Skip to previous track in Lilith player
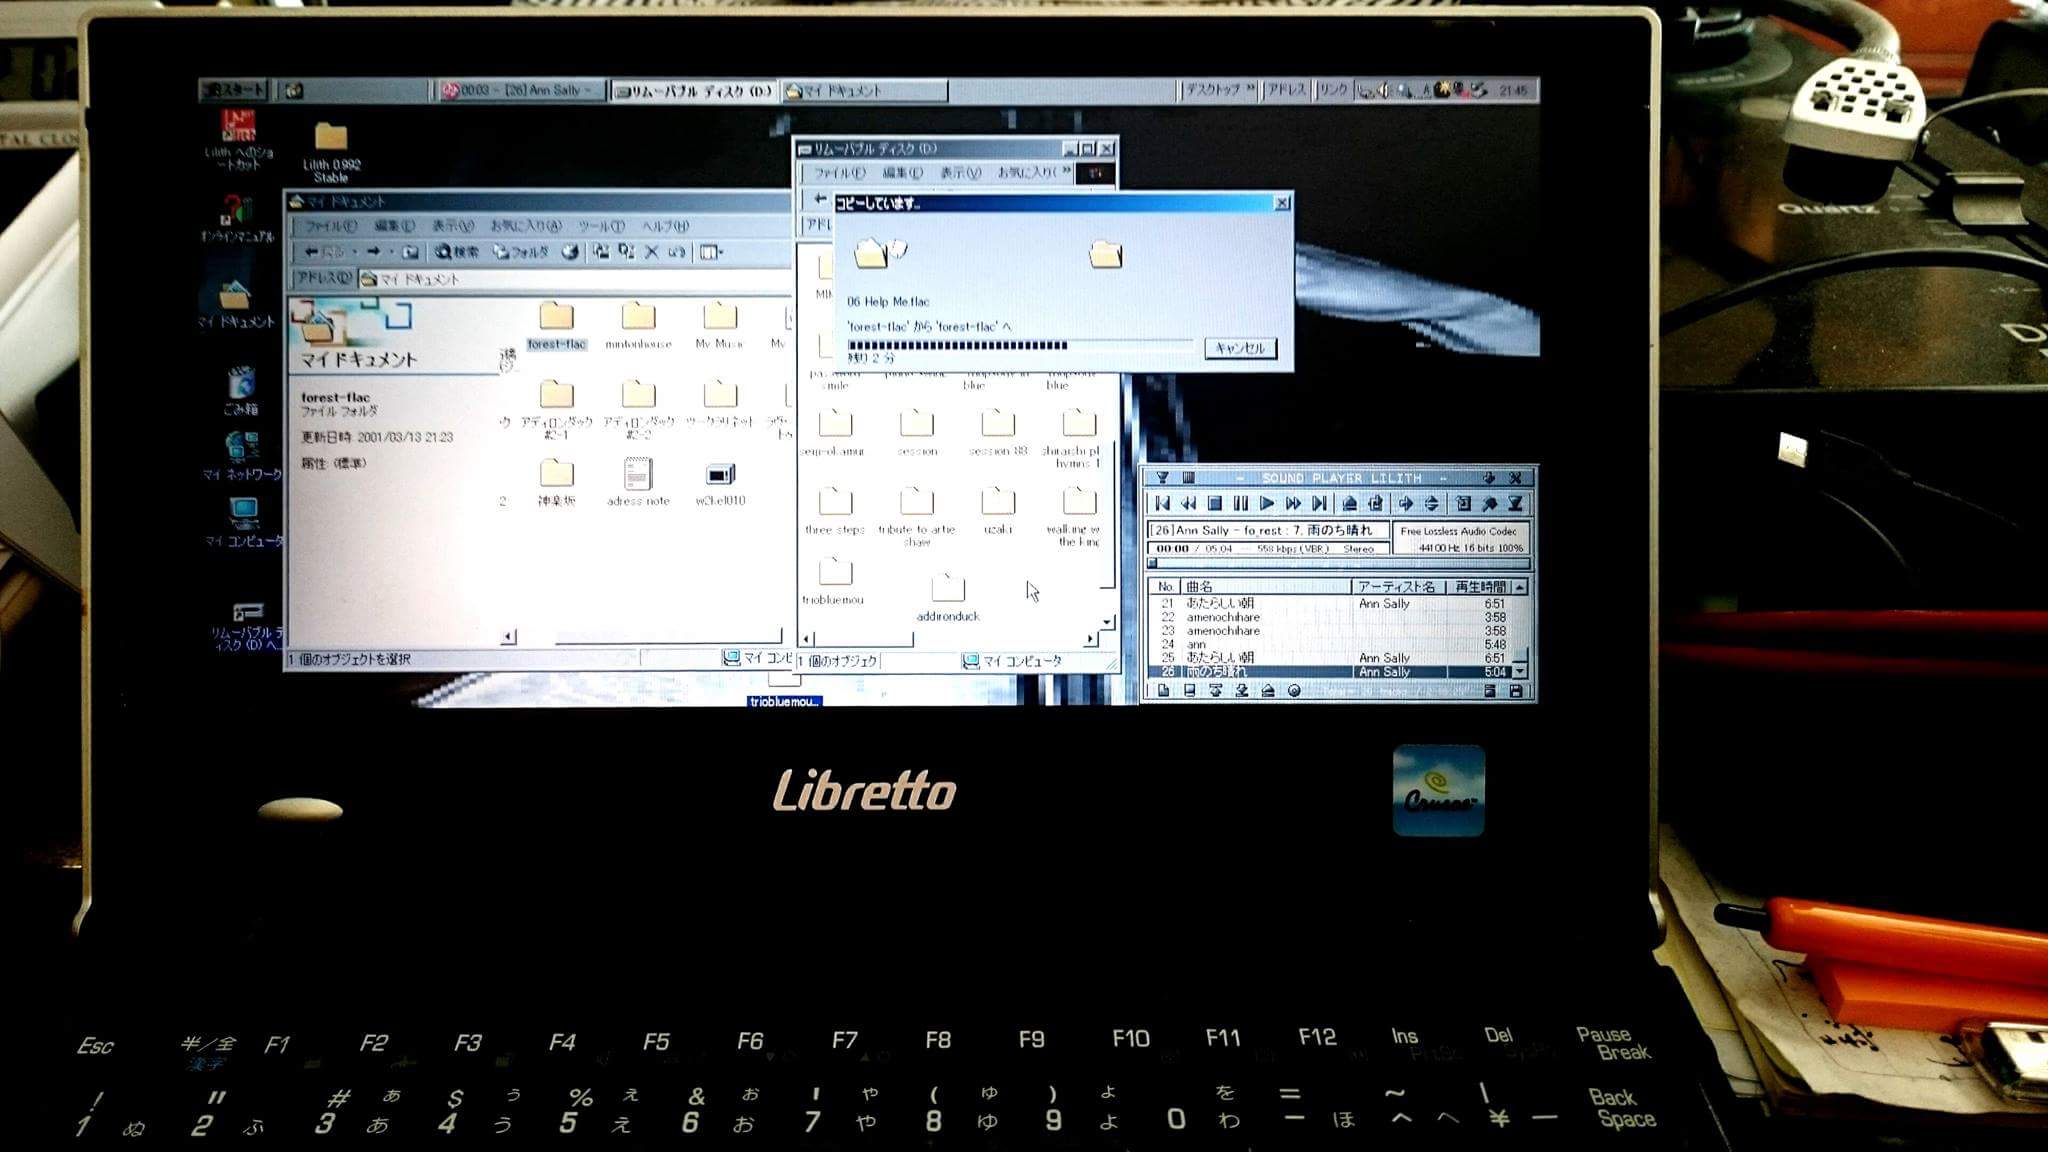This screenshot has height=1152, width=2048. click(x=1162, y=504)
